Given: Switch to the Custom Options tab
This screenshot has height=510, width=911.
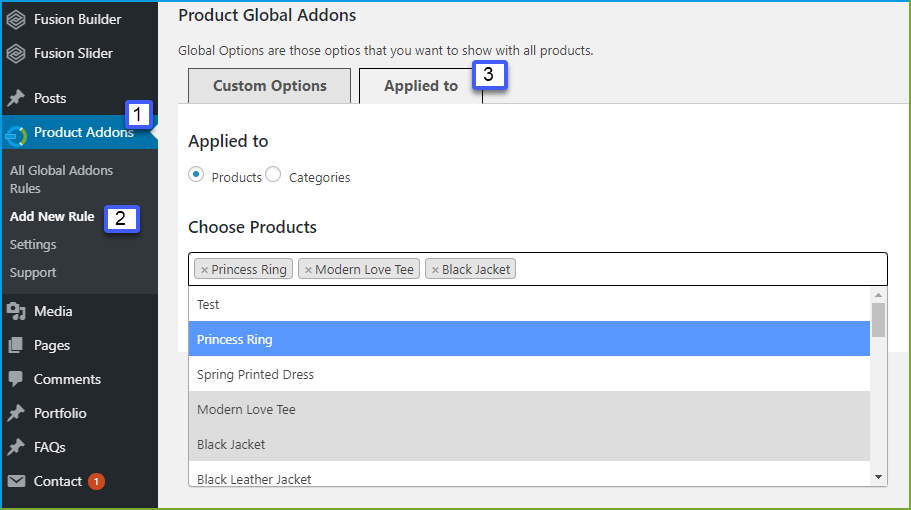Looking at the screenshot, I should pos(270,86).
